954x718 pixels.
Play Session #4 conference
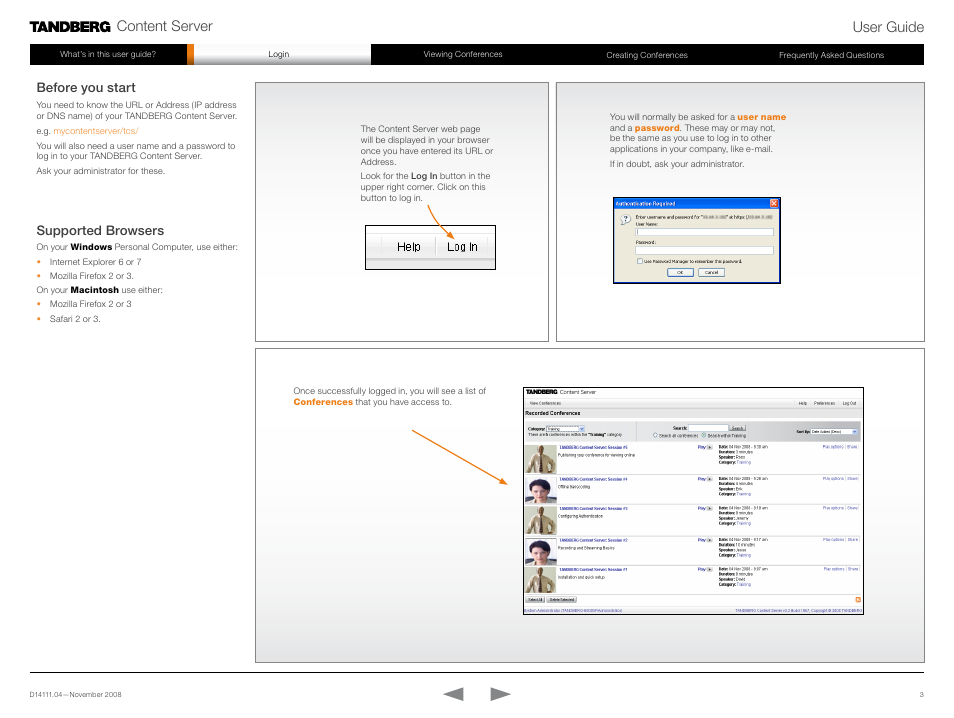[705, 479]
